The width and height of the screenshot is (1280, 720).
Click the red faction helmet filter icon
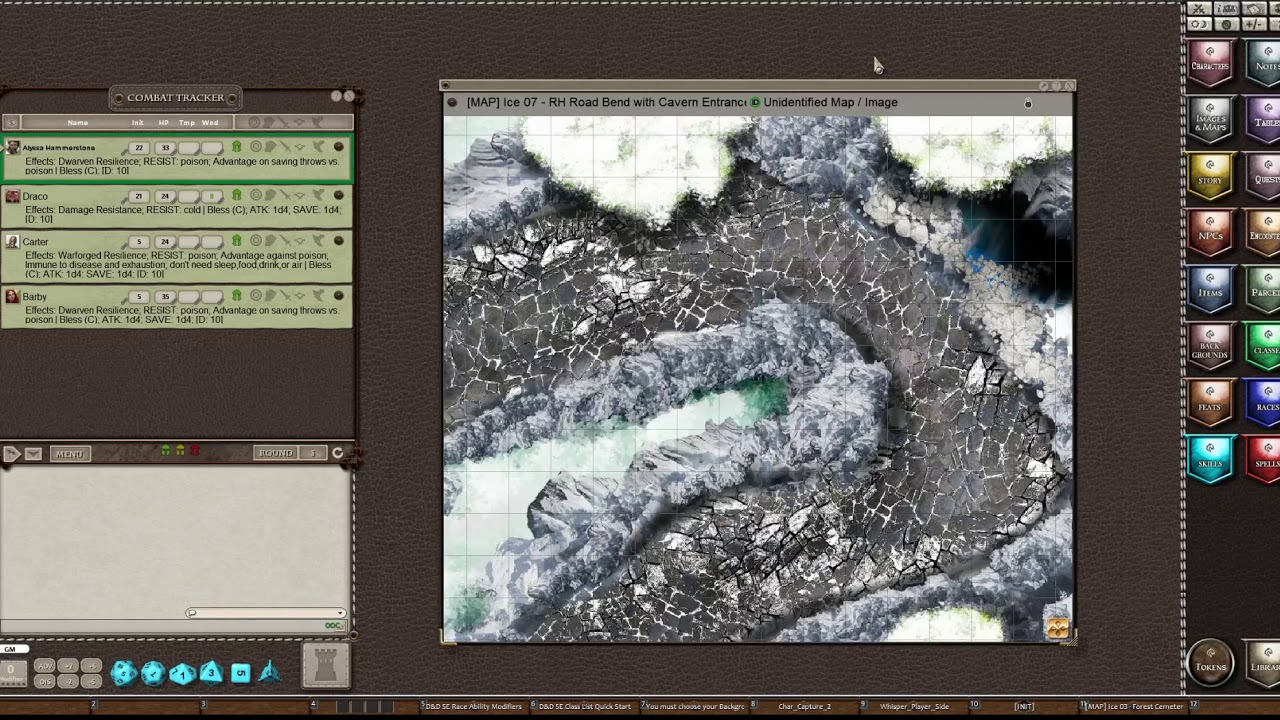point(195,452)
